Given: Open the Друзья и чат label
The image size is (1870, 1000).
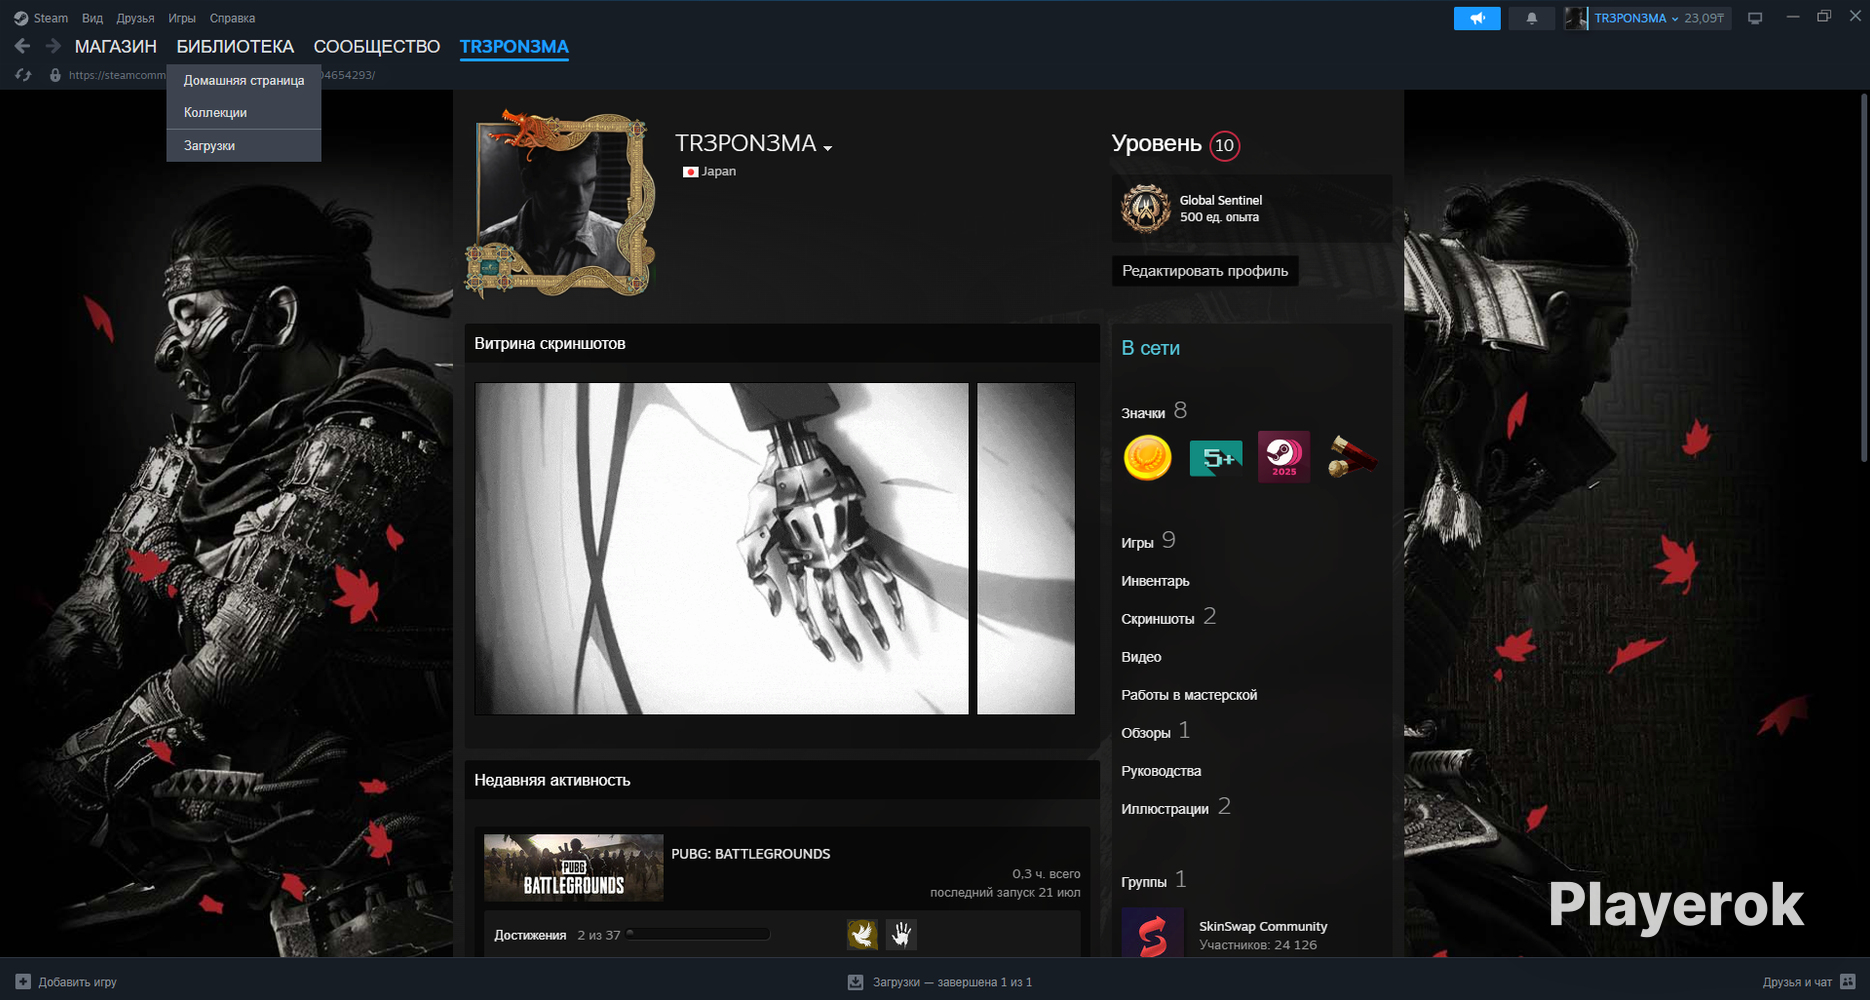Looking at the screenshot, I should click(1797, 982).
